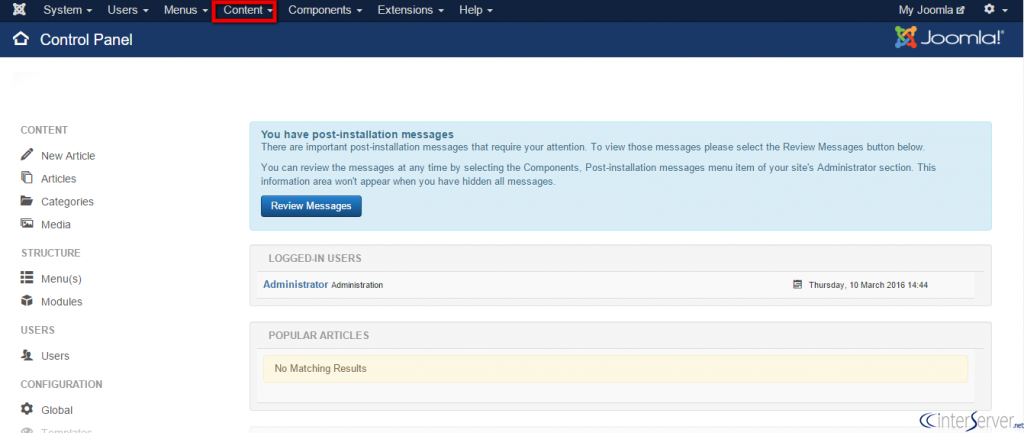1024x433 pixels.
Task: Click the CONFIGURATION section label
Action: point(61,384)
